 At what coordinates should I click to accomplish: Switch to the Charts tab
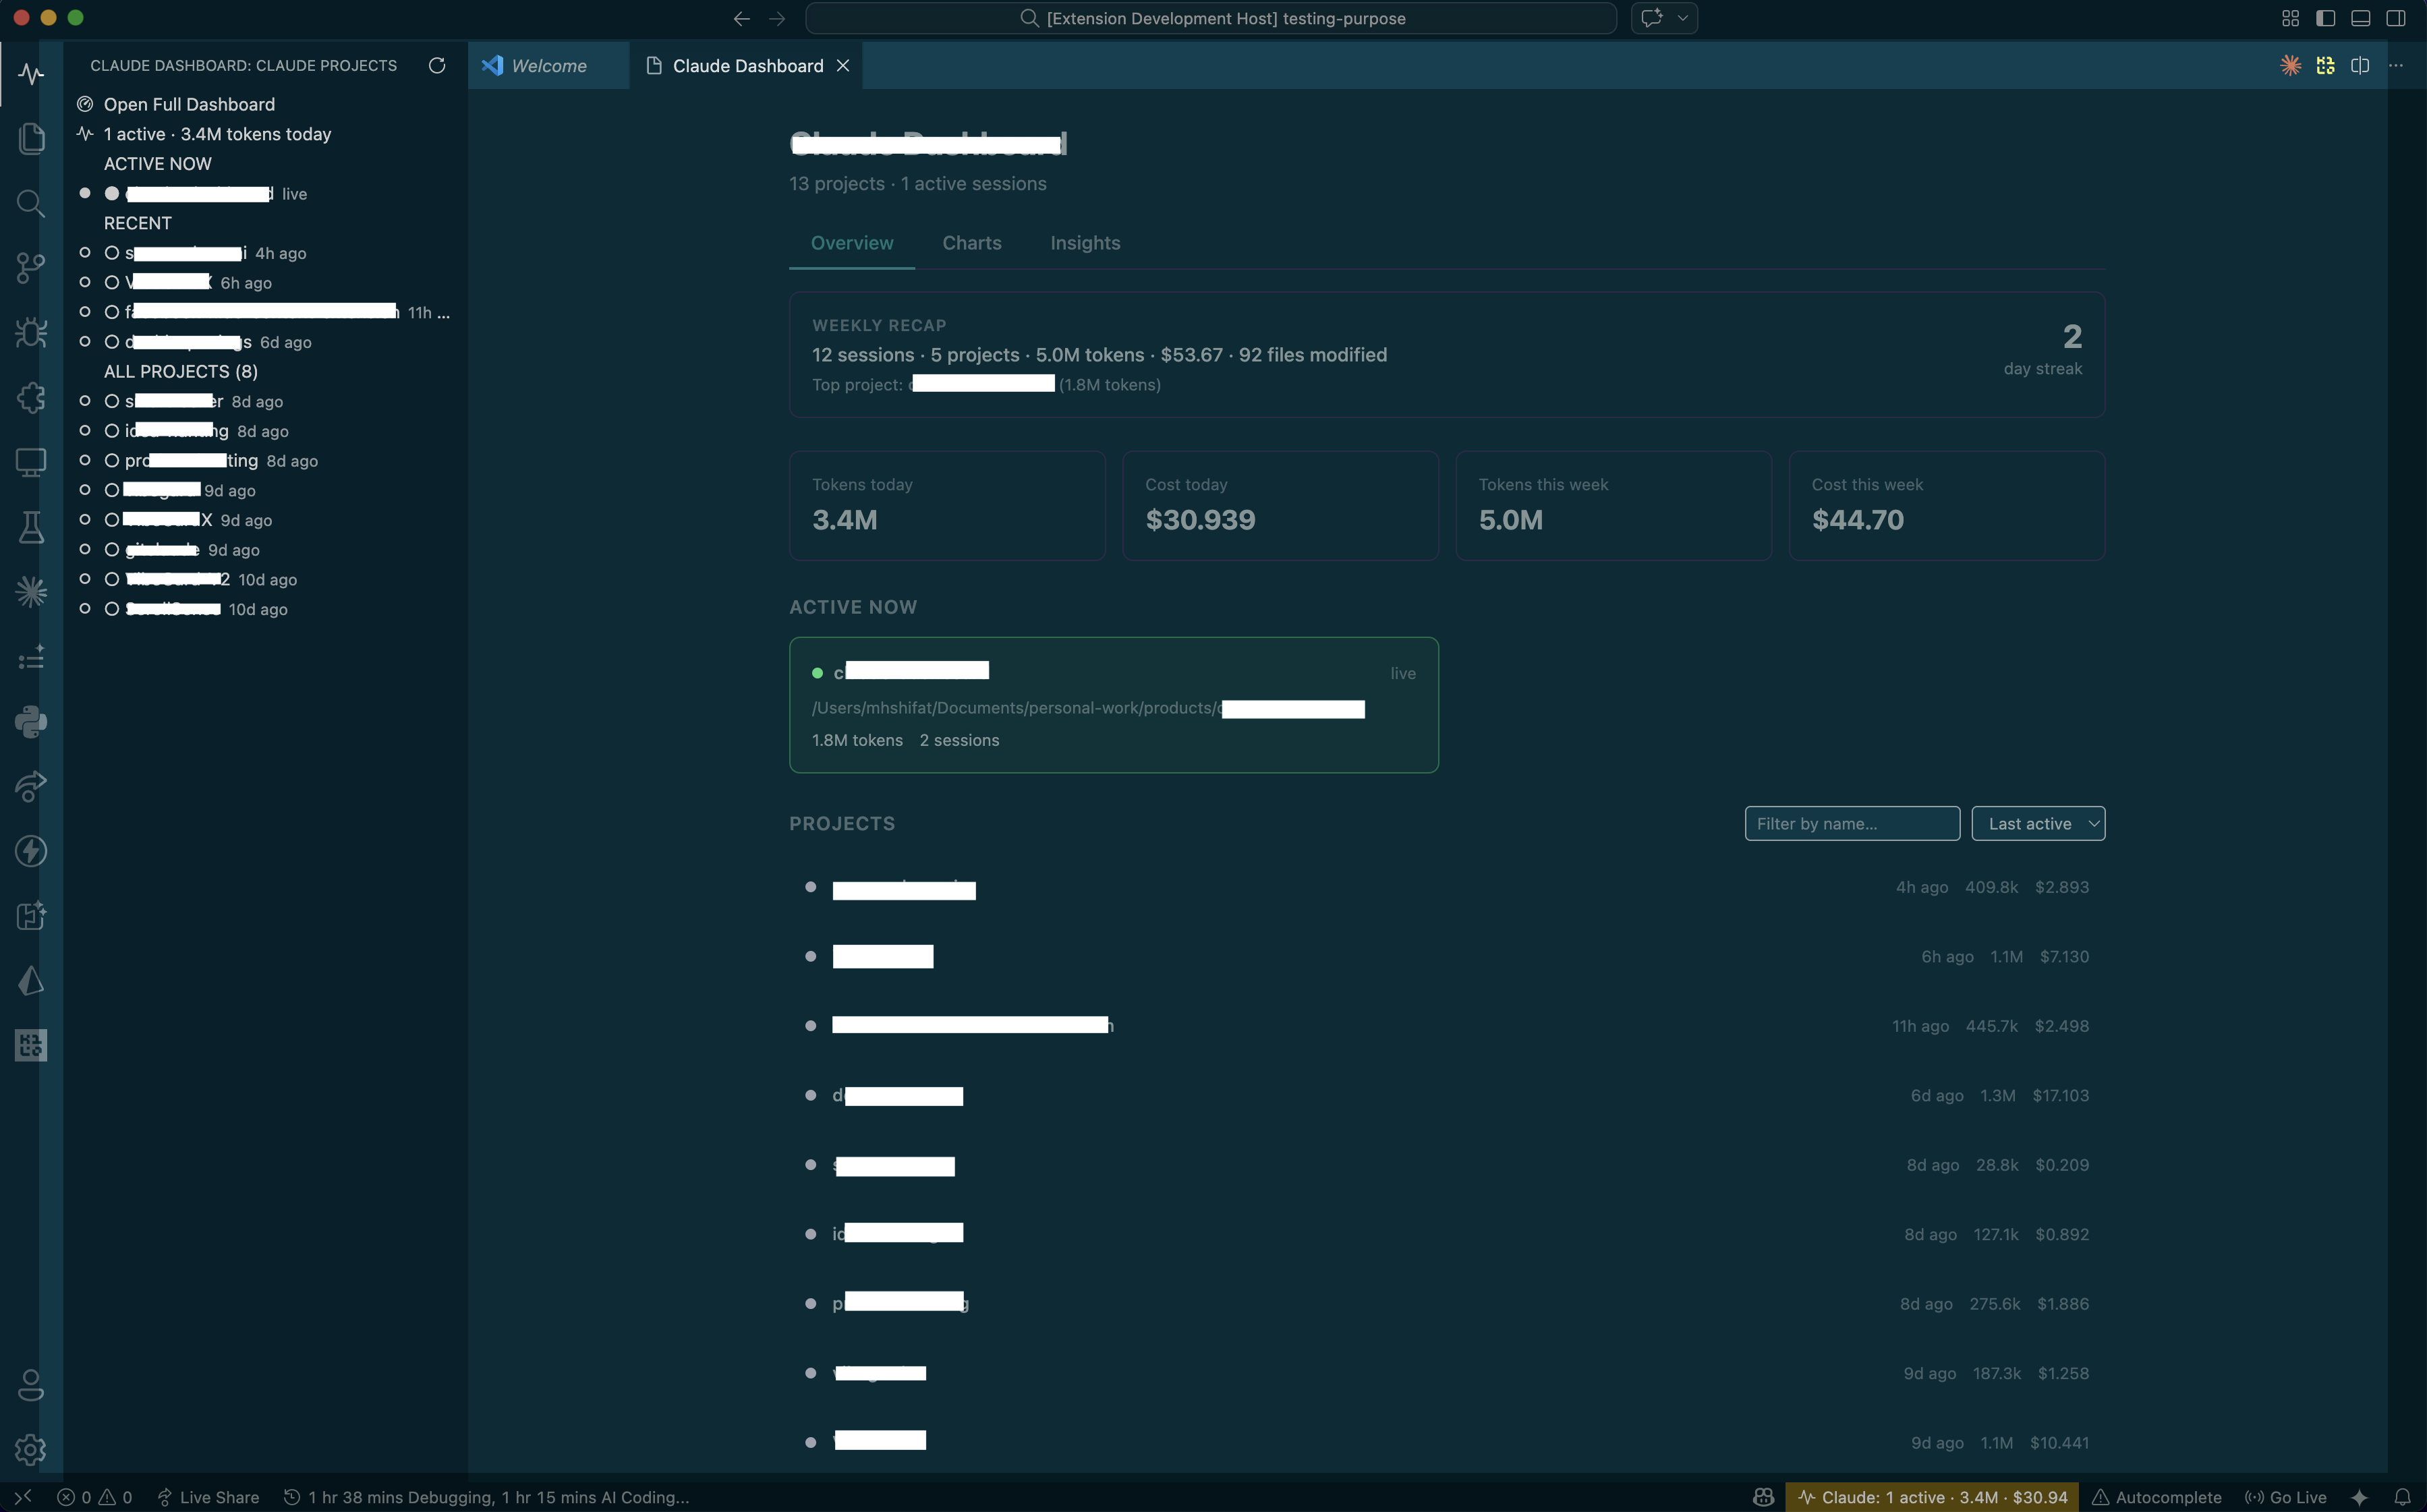pyautogui.click(x=971, y=243)
